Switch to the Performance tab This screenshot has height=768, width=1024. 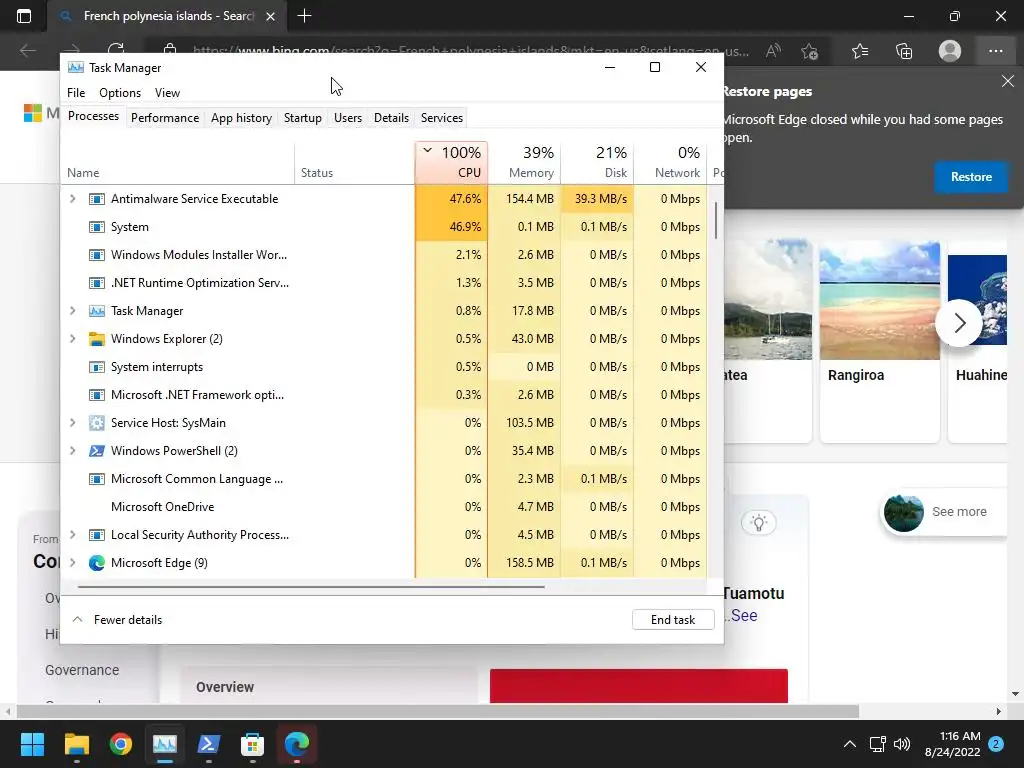pos(165,118)
